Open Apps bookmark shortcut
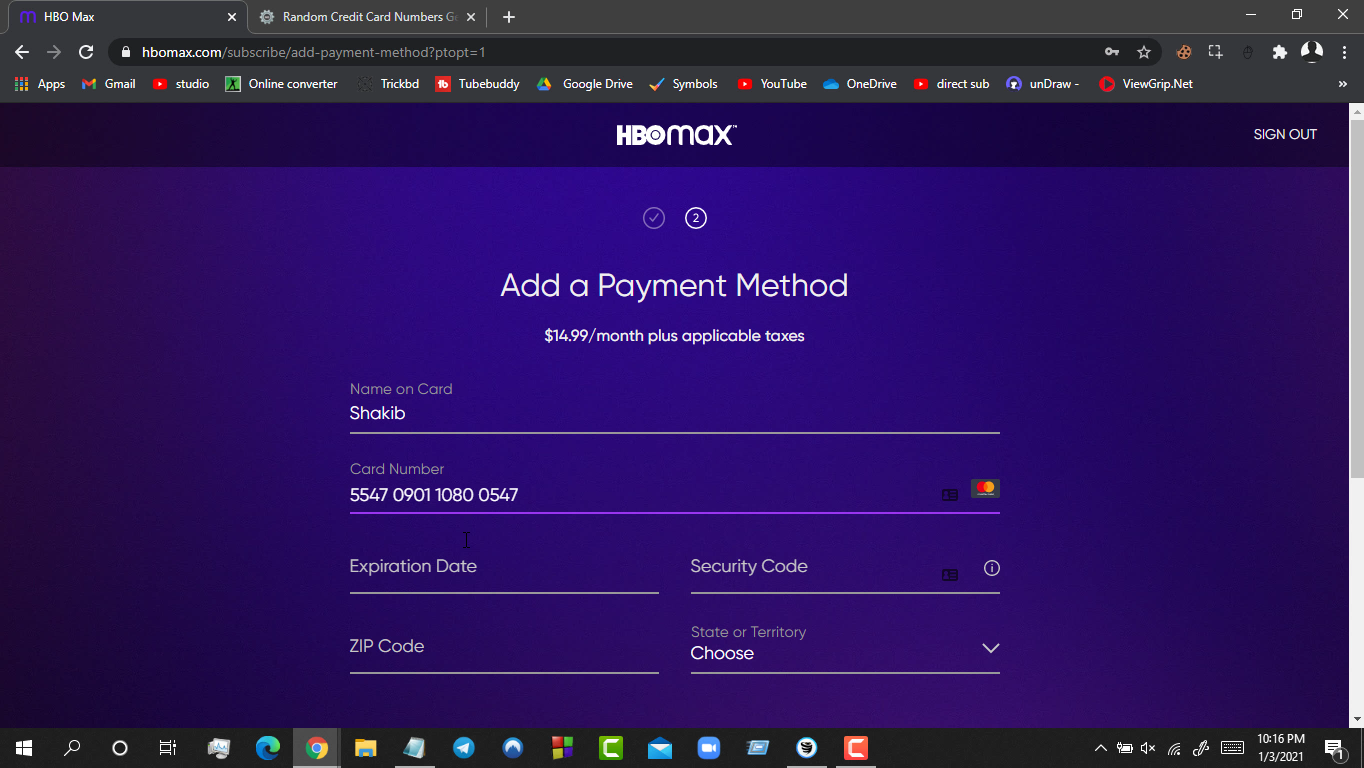 tap(40, 84)
